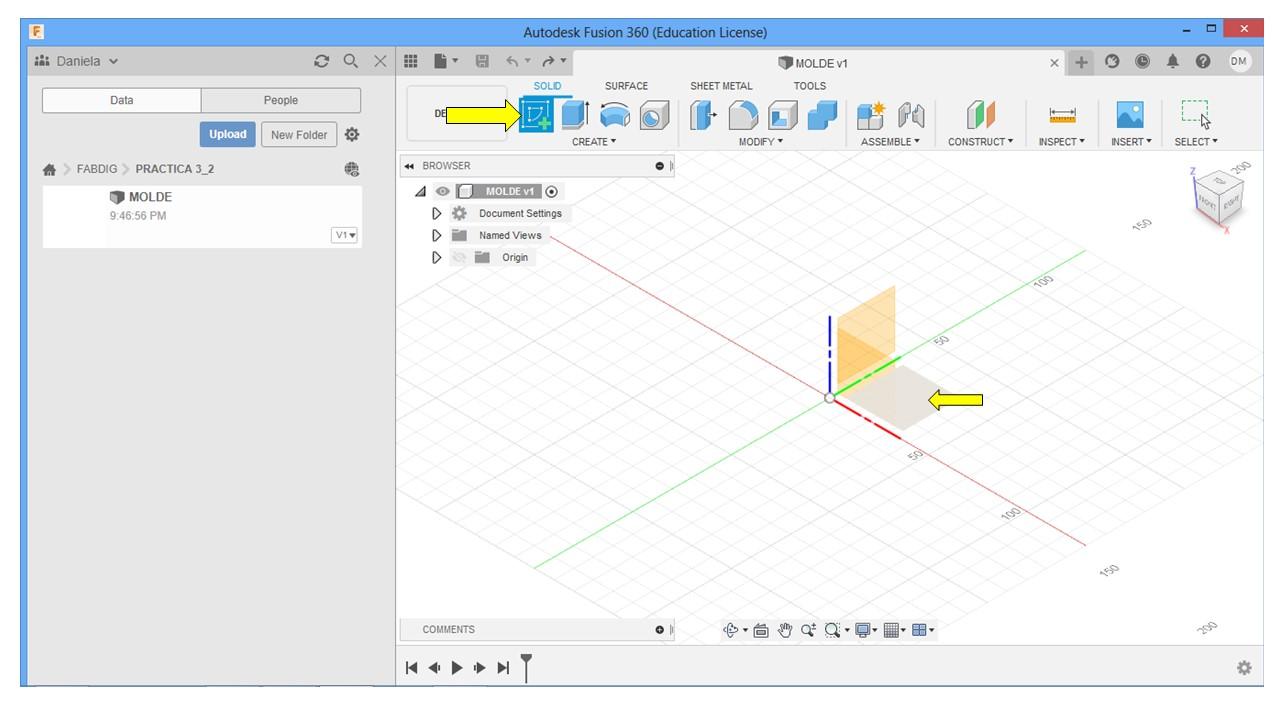This screenshot has width=1280, height=720.
Task: Click the data panel search icon
Action: [x=351, y=61]
